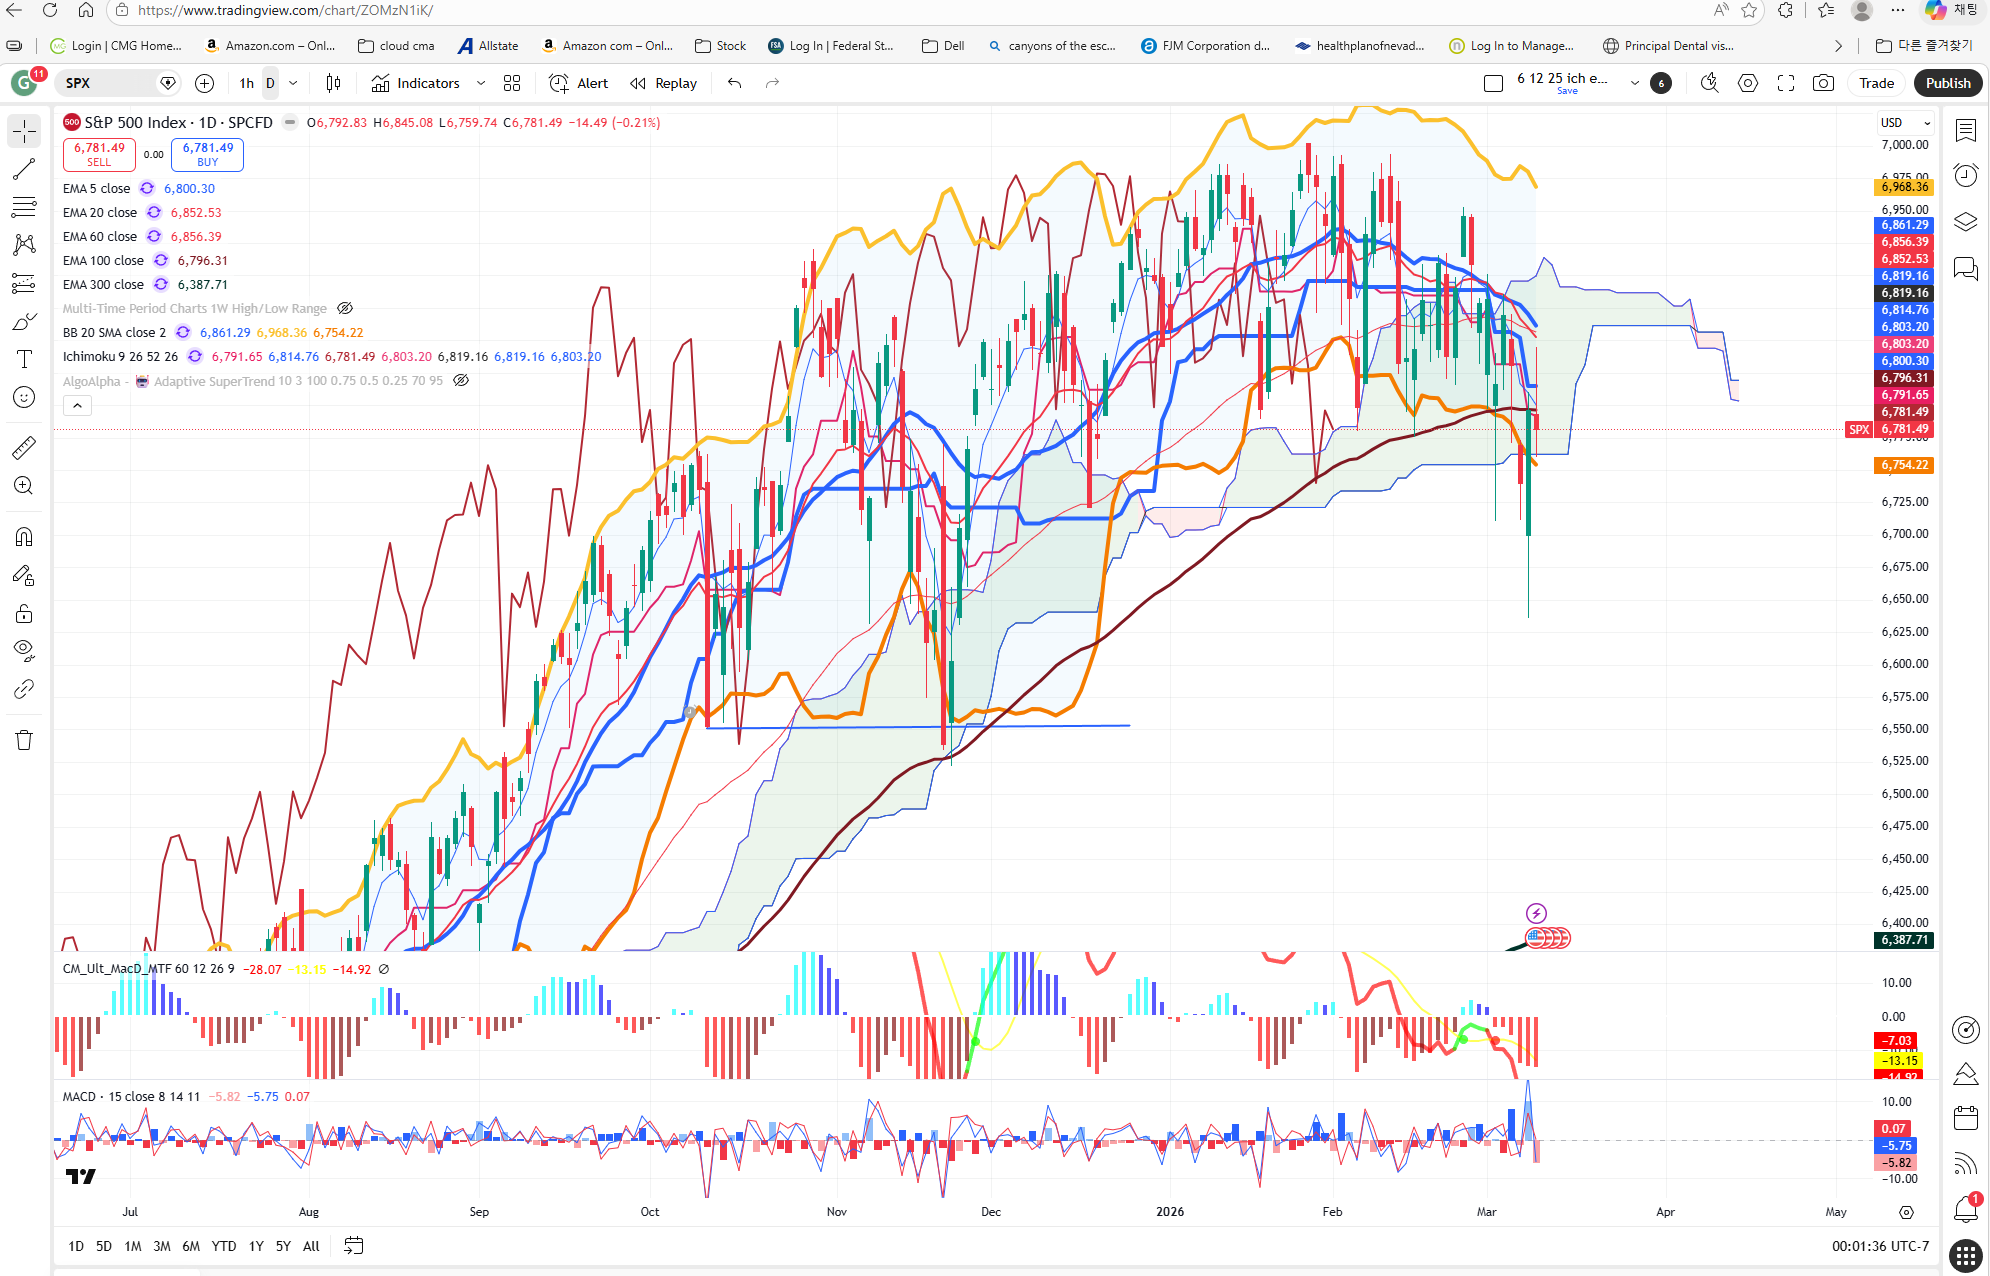The height and width of the screenshot is (1276, 1990).
Task: Open the USD currency dropdown
Action: coord(1905,123)
